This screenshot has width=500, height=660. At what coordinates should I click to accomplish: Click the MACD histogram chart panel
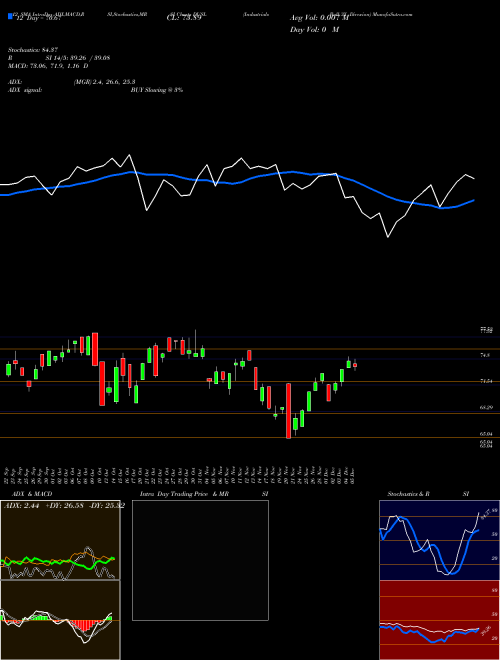coord(60,620)
